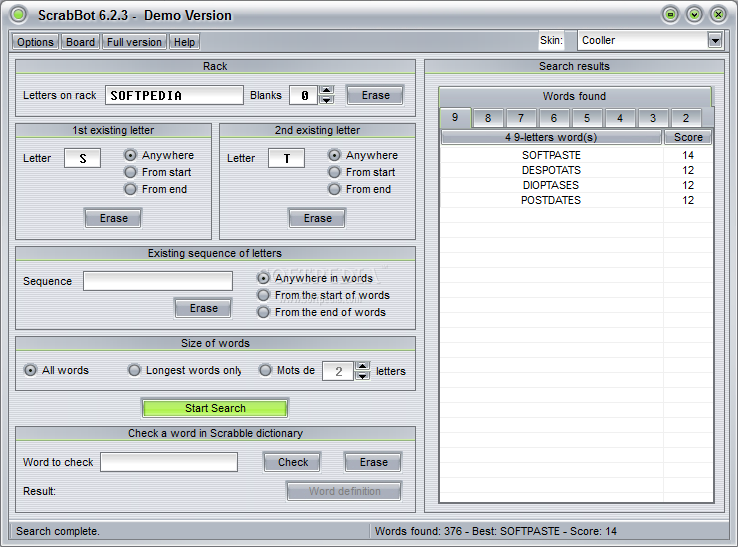Click the Letters on rack input field
This screenshot has height=547, width=738.
pyautogui.click(x=174, y=95)
